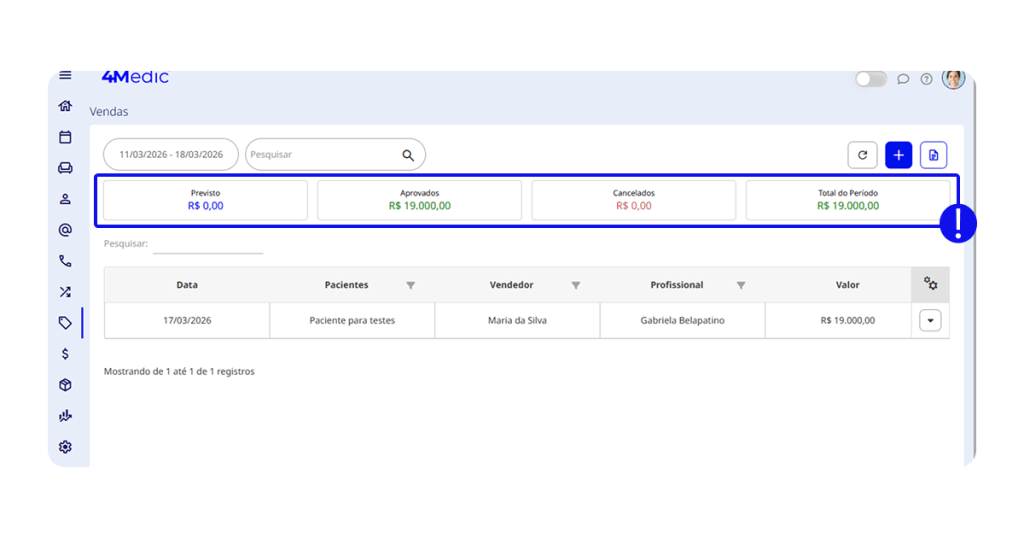Add a new sale with plus button
The width and height of the screenshot is (1024, 538).
click(x=898, y=155)
